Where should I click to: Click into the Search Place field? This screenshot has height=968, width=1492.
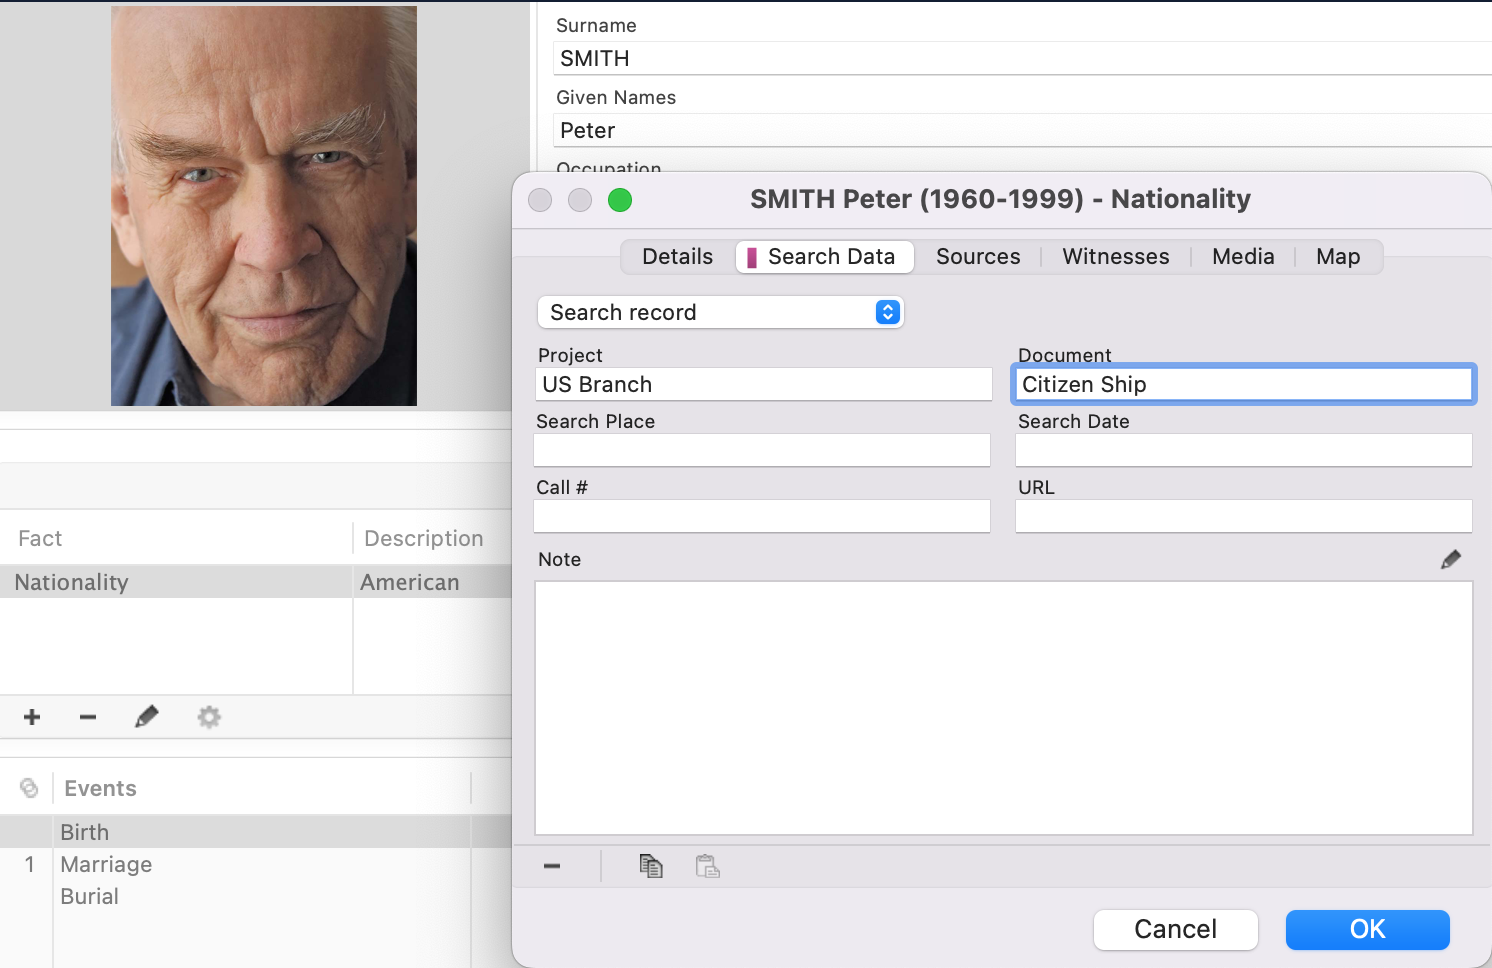pos(762,450)
